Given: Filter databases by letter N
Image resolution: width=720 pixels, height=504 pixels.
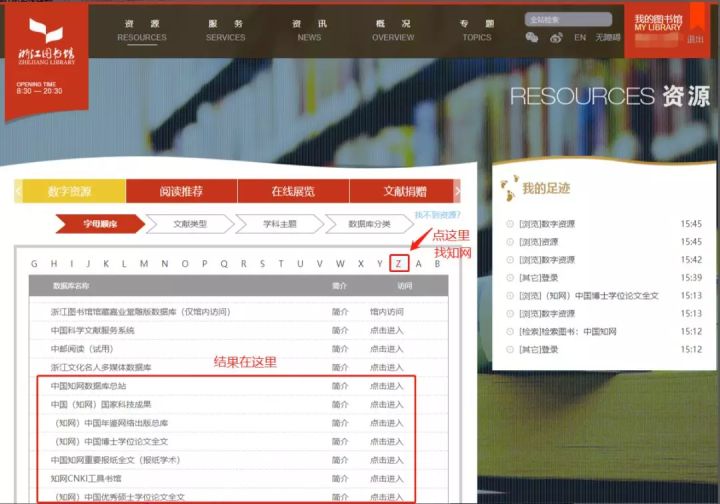Looking at the screenshot, I should [x=164, y=264].
